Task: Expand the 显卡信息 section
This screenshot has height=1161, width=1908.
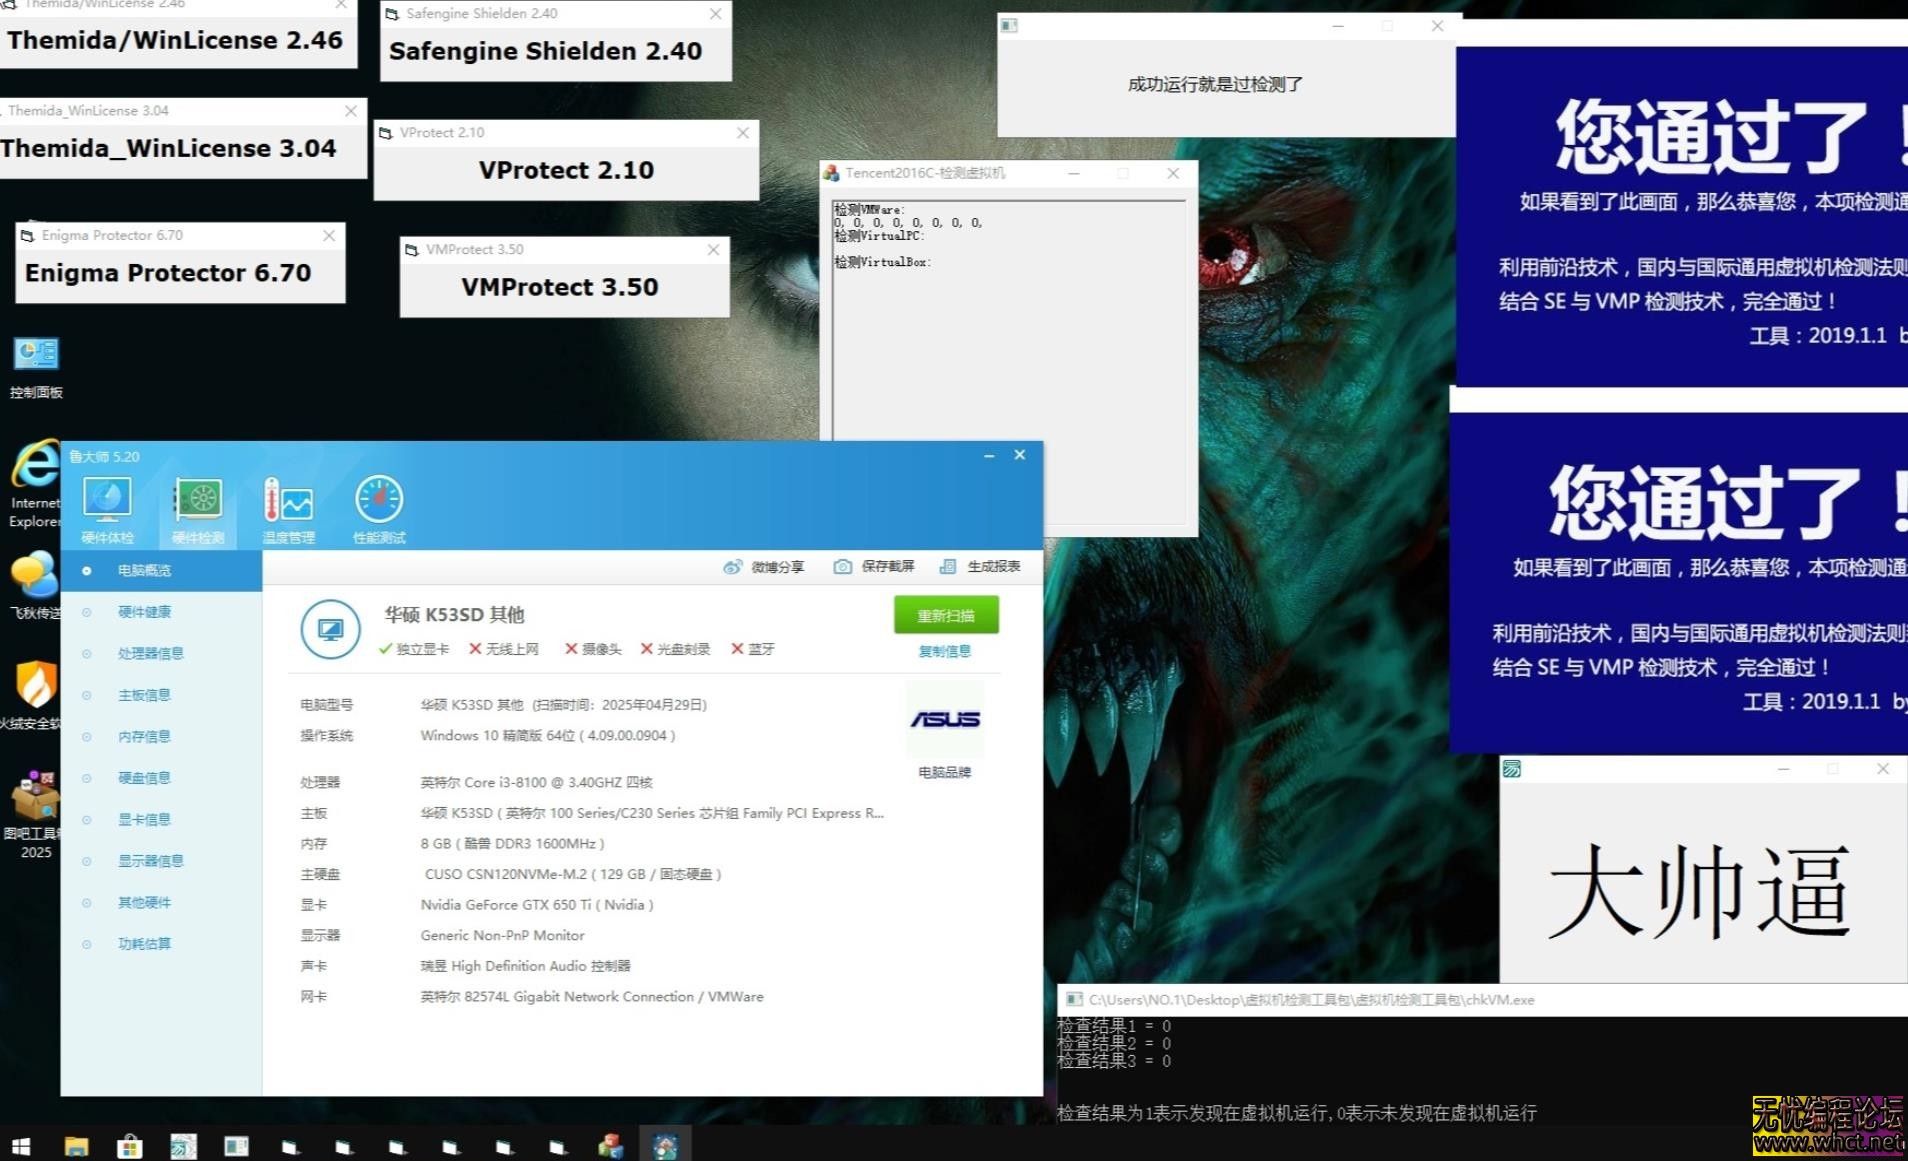Action: click(x=144, y=818)
